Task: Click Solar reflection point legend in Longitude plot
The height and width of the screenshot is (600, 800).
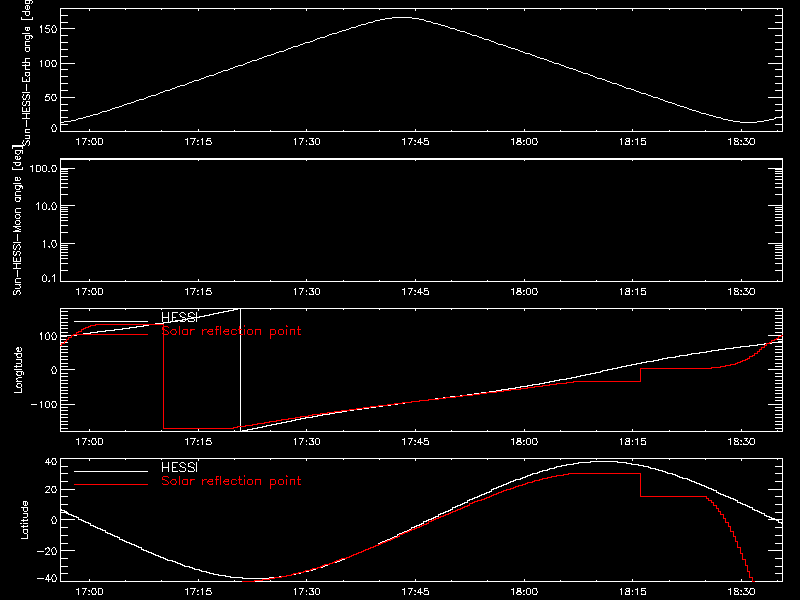Action: coord(231,331)
